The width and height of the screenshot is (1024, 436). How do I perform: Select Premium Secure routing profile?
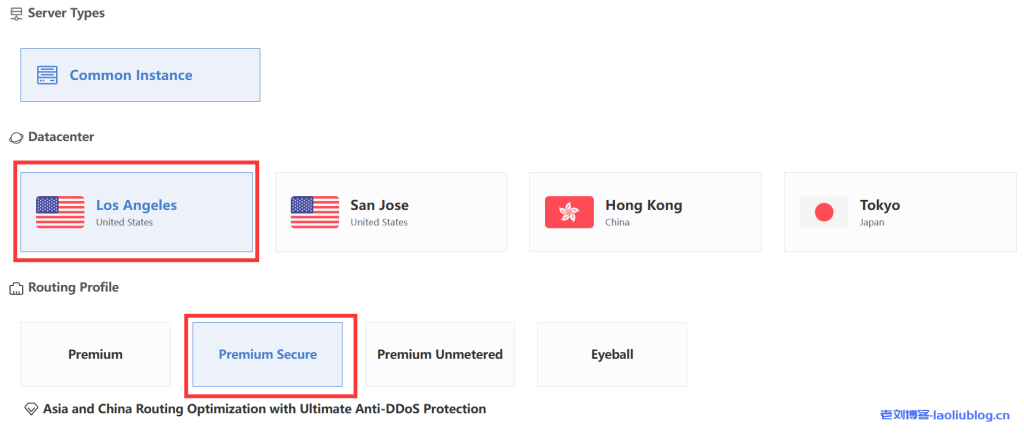click(268, 354)
